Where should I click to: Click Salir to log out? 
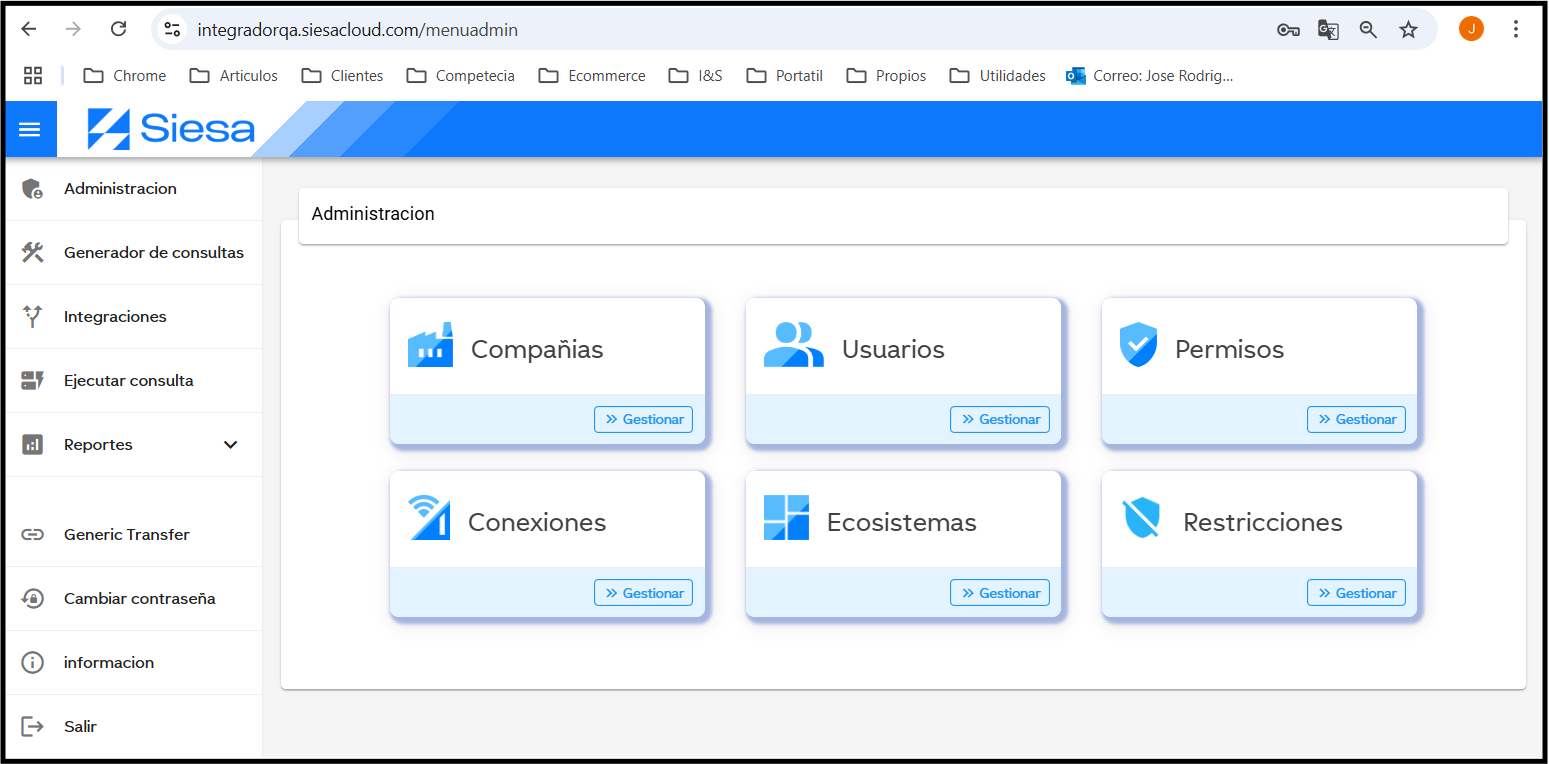tap(80, 727)
